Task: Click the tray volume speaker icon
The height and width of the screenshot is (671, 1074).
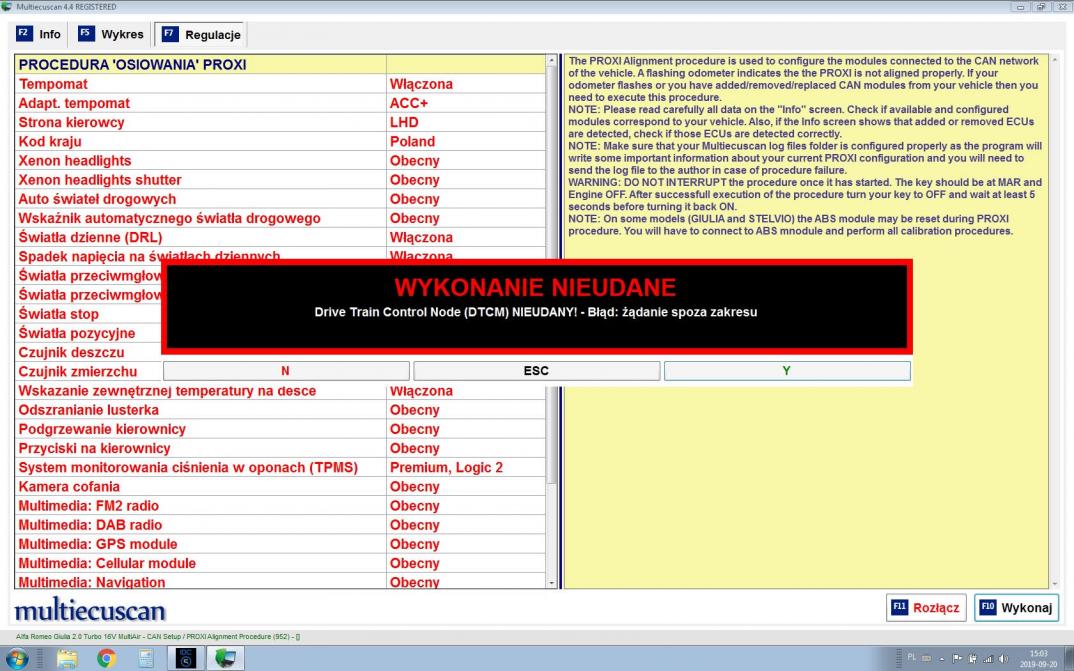Action: [1003, 658]
